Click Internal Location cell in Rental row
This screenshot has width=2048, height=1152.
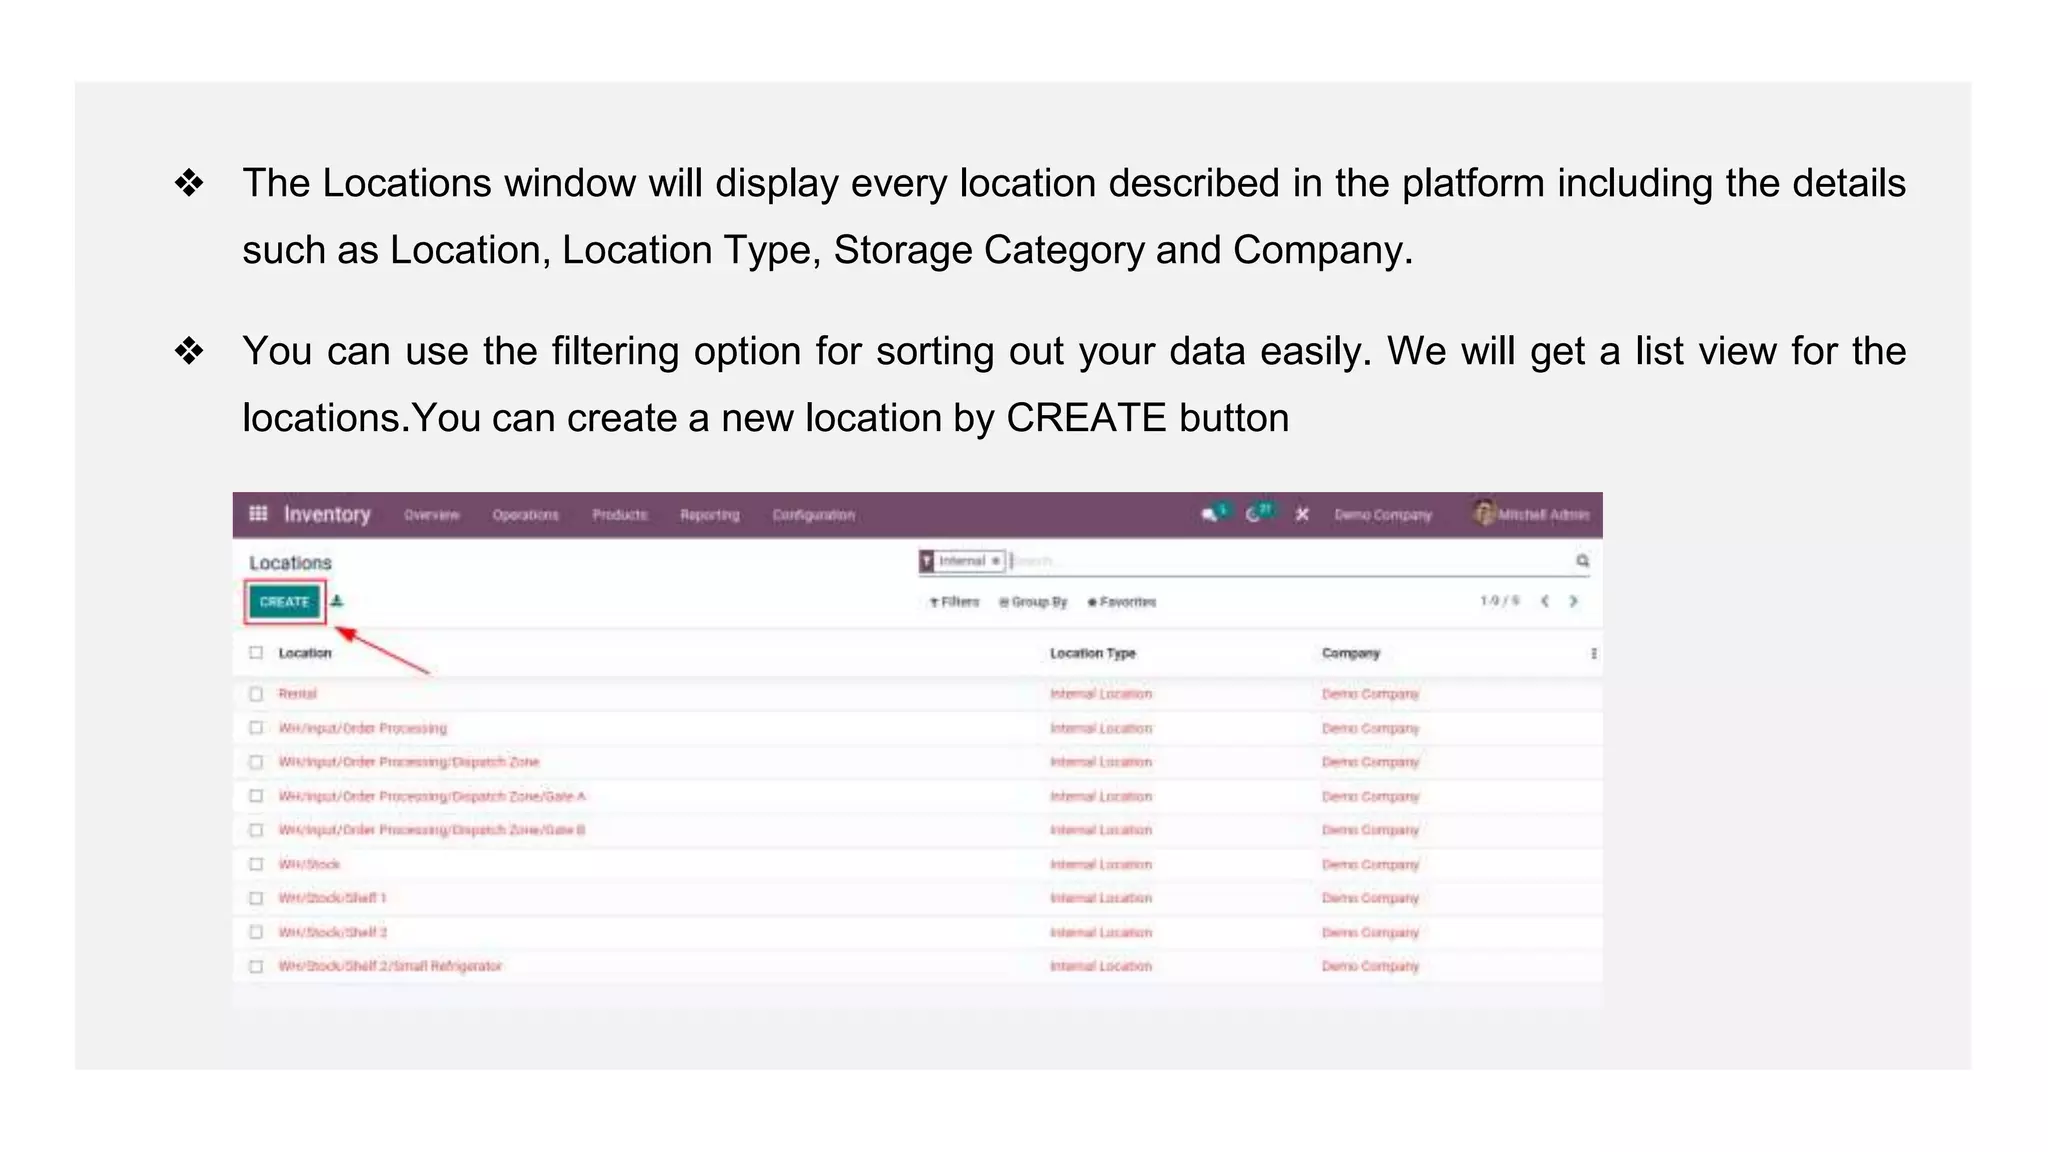tap(1101, 693)
